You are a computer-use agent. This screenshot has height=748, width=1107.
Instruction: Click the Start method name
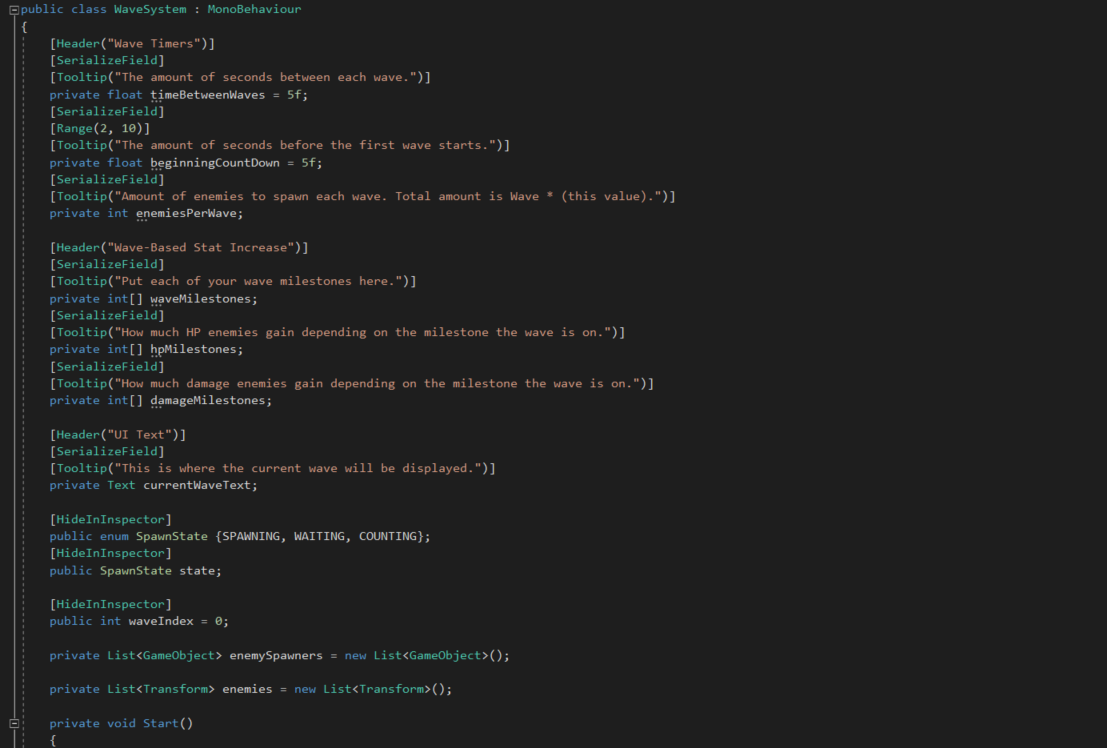coord(161,723)
